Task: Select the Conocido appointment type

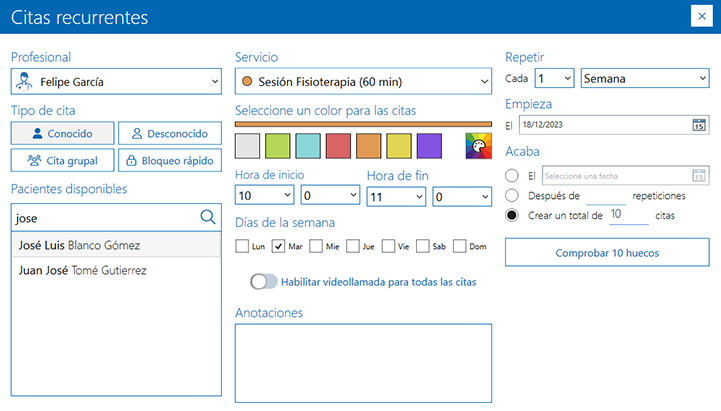Action: [x=61, y=133]
